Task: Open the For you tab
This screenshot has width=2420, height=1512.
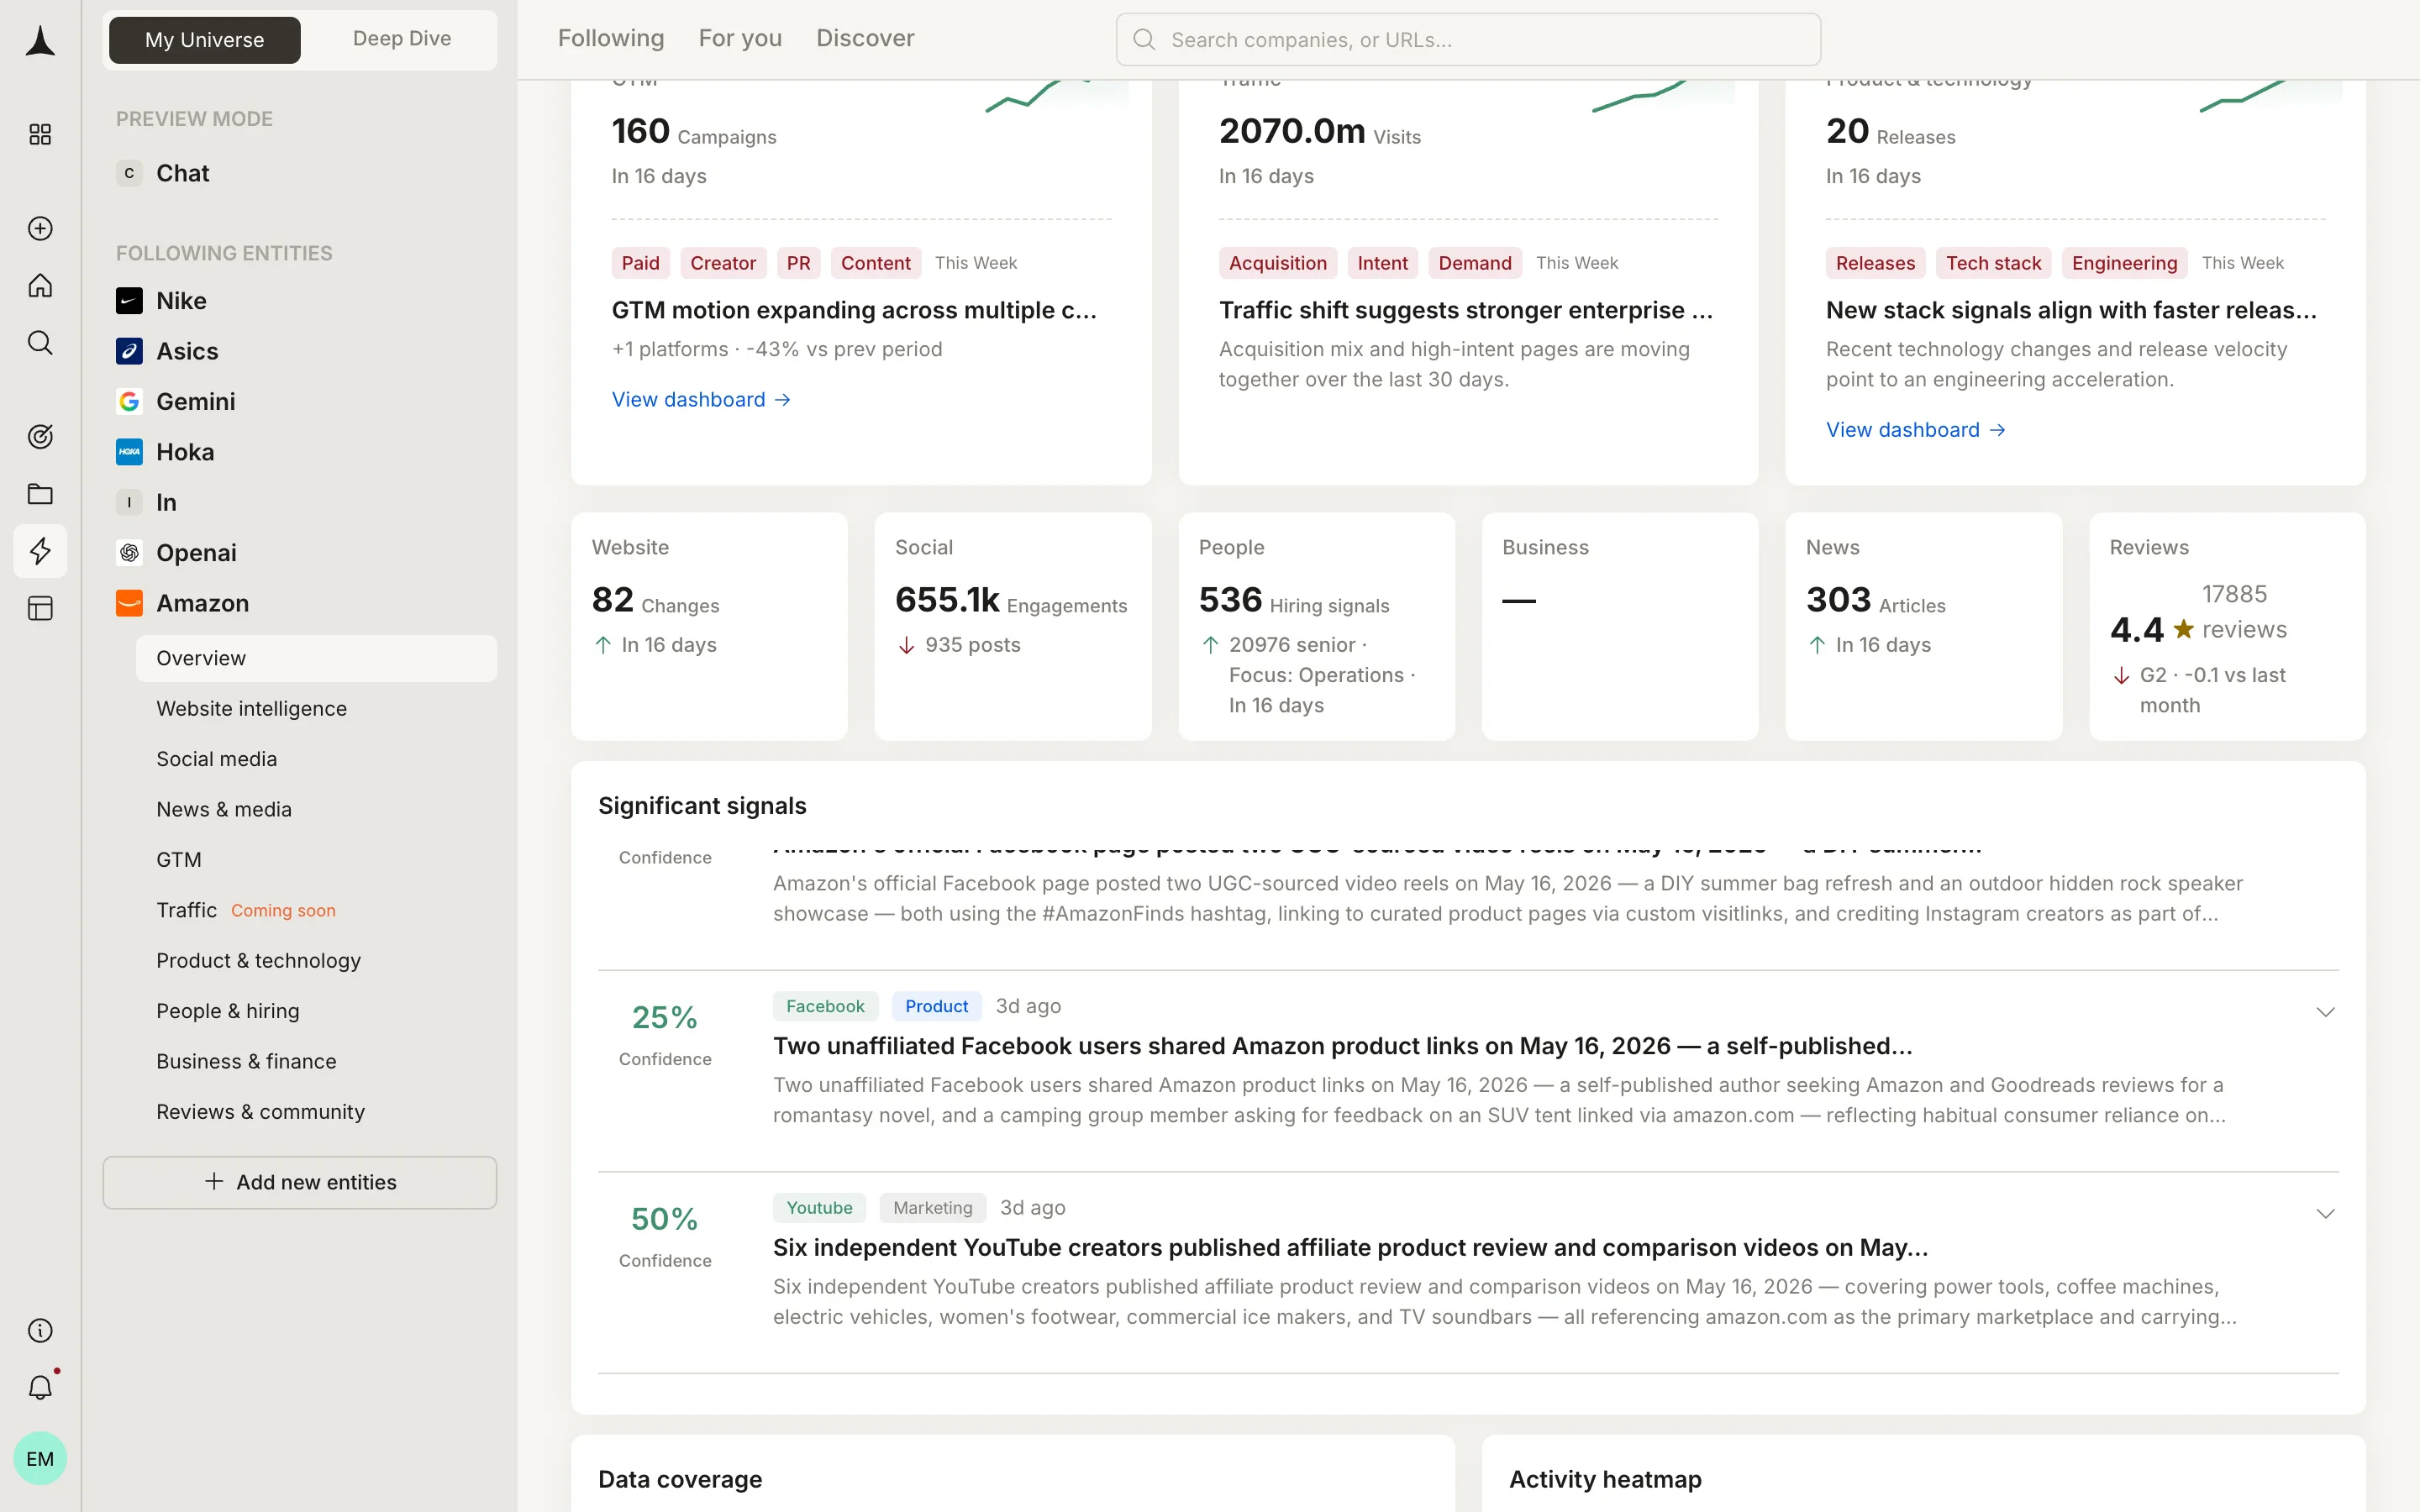Action: [740, 38]
